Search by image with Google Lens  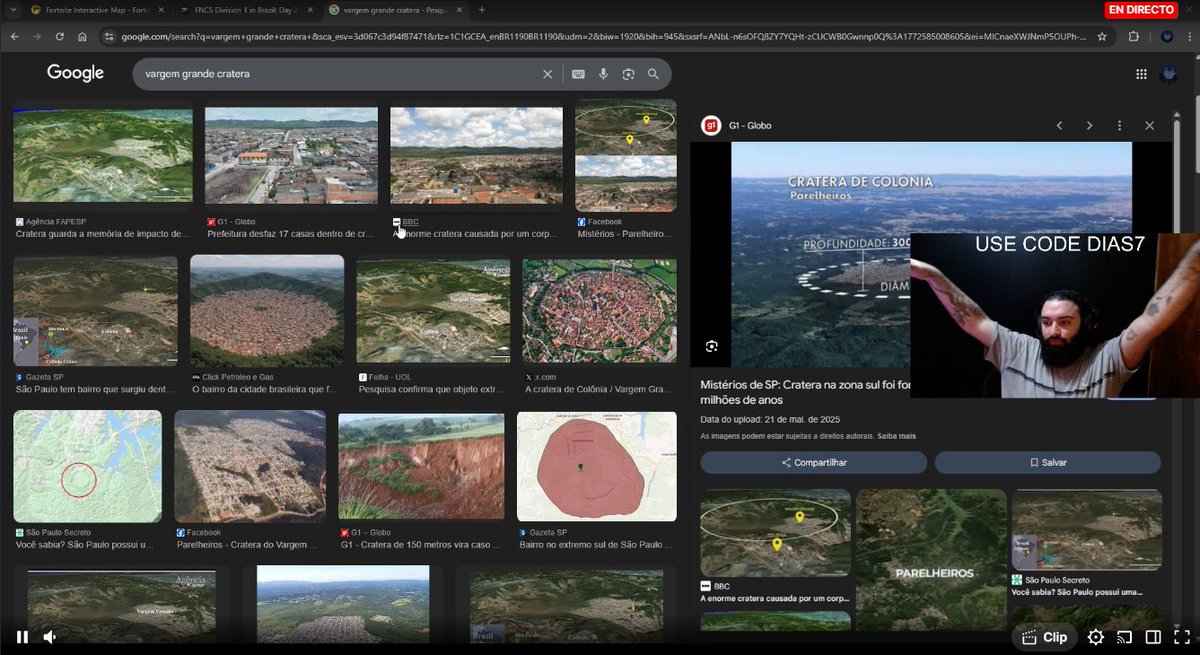point(628,74)
